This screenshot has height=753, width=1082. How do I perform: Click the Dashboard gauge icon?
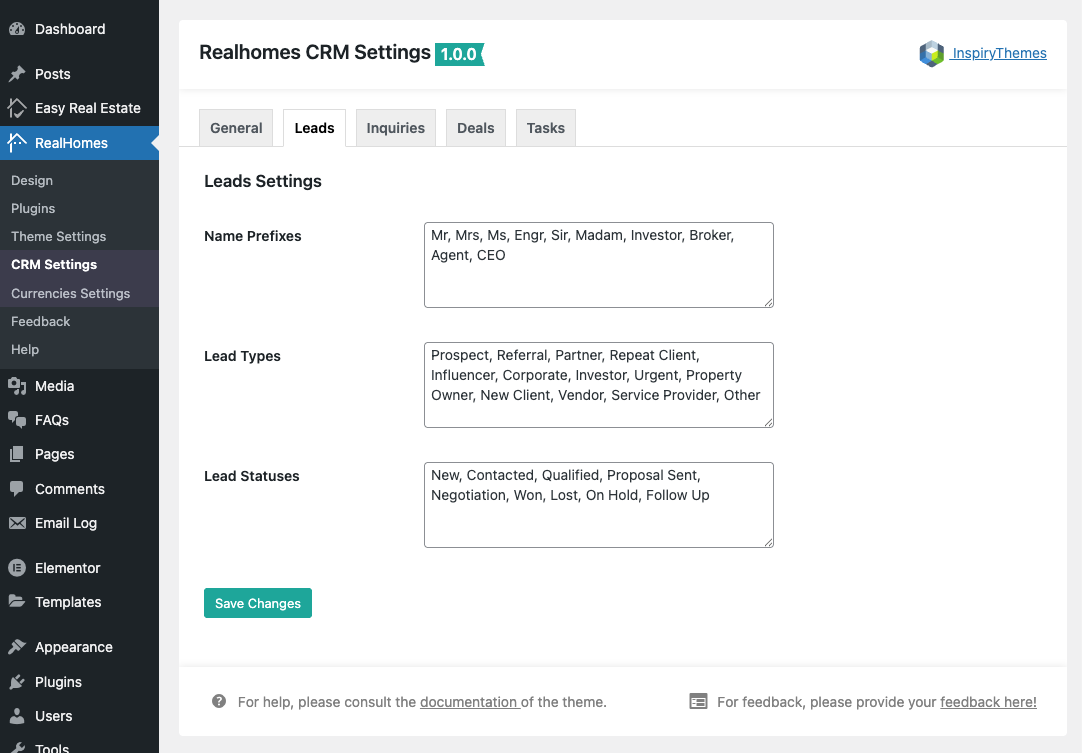tap(17, 29)
